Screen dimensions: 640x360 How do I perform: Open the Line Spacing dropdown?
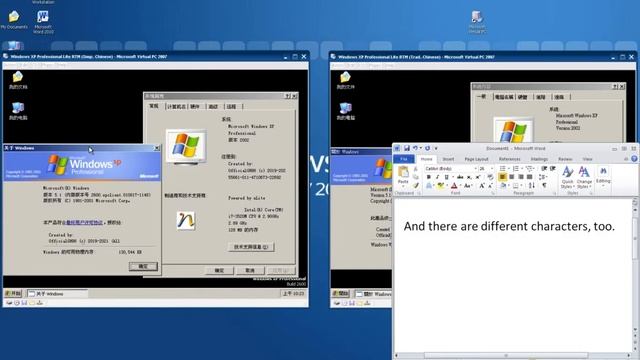(542, 177)
